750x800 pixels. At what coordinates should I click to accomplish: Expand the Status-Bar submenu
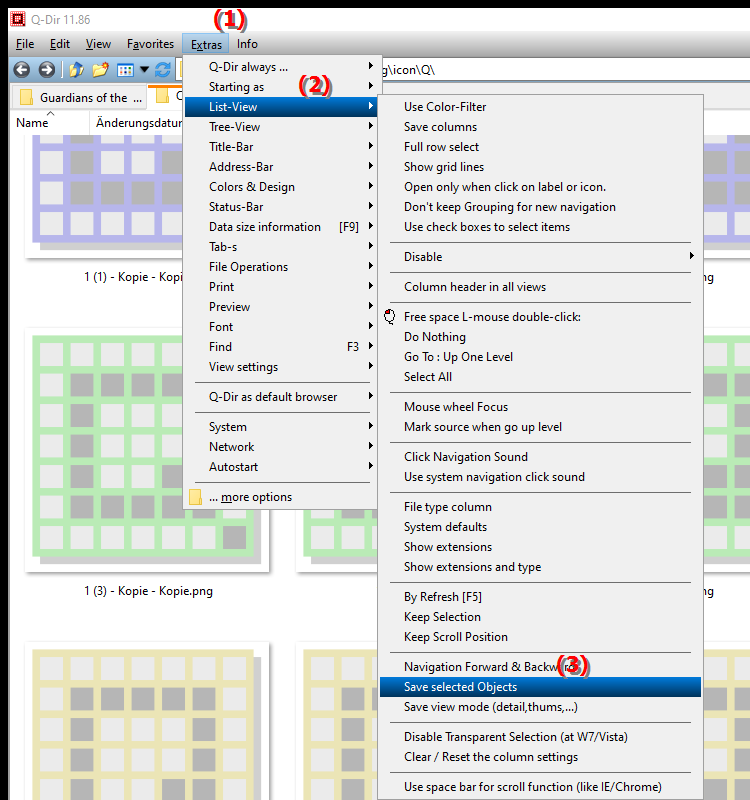pyautogui.click(x=281, y=207)
